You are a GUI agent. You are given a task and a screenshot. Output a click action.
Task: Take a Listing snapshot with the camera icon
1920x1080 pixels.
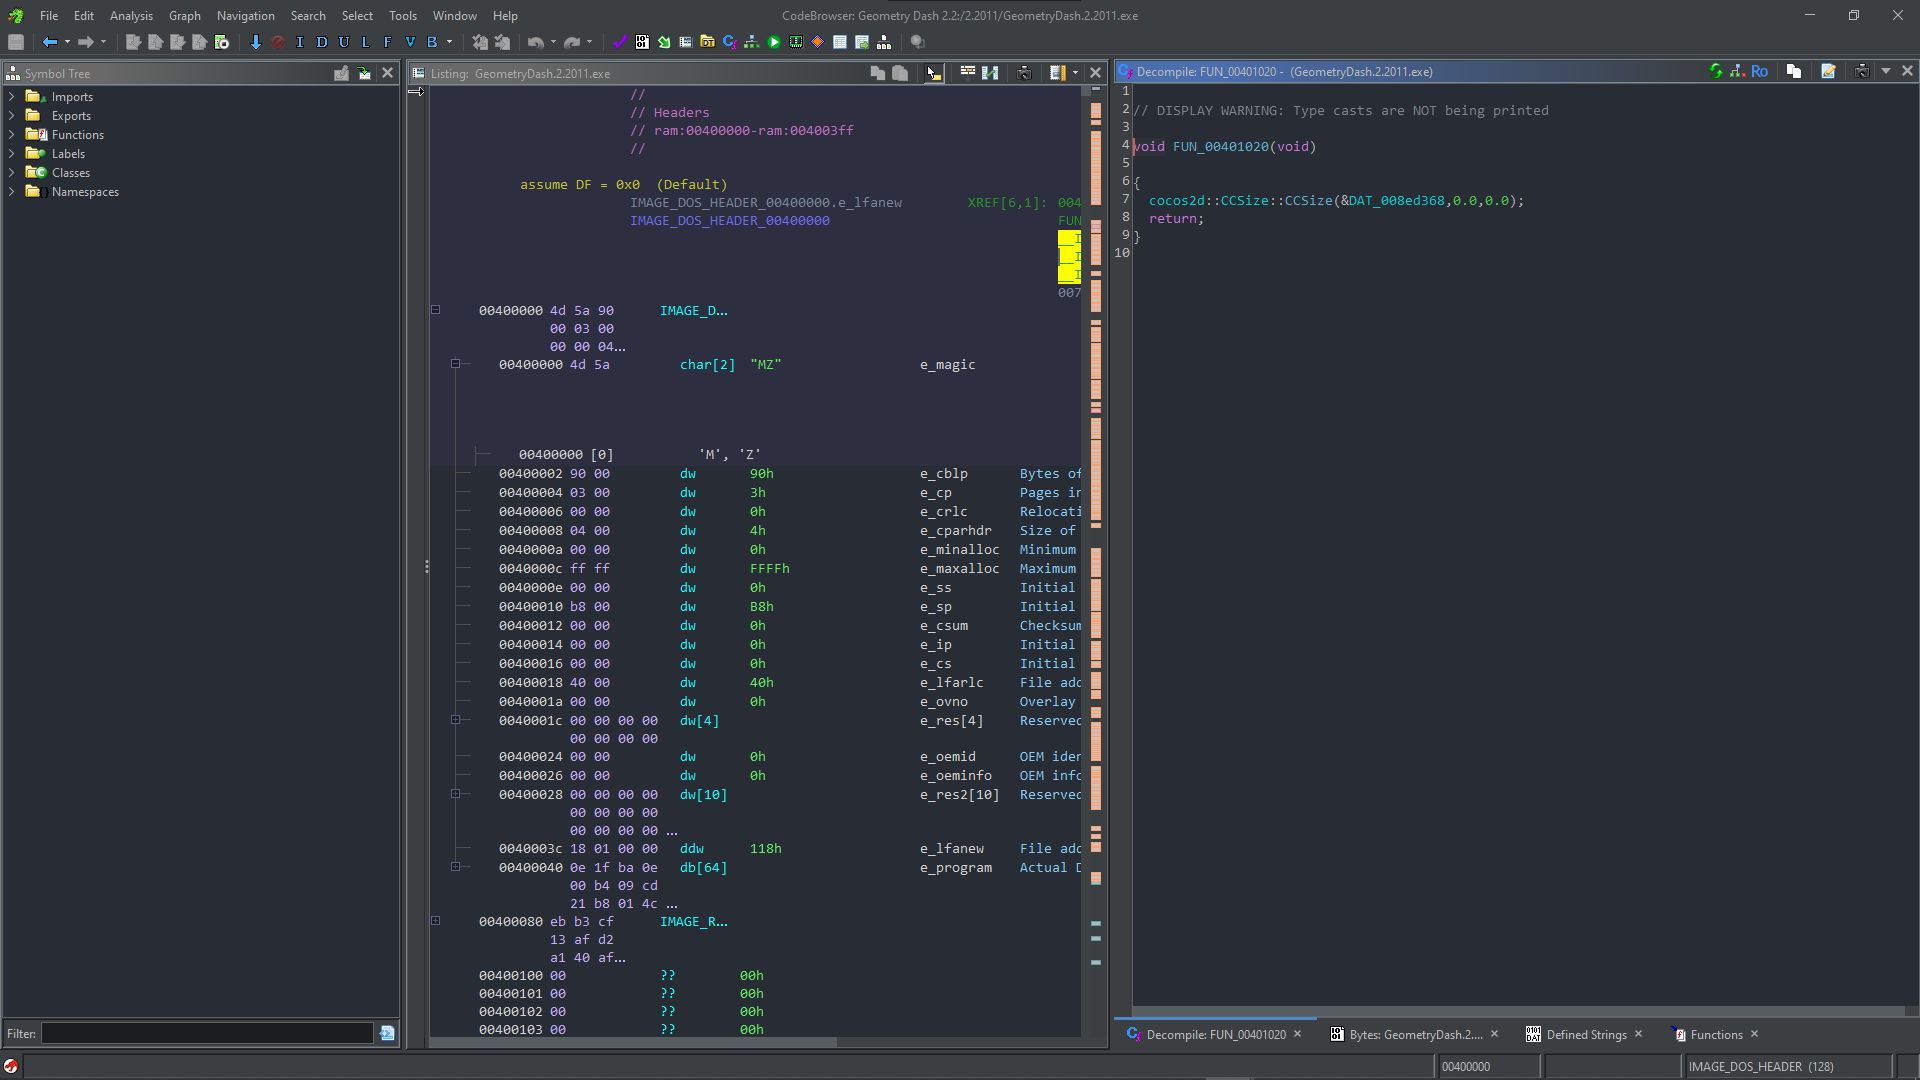click(1024, 72)
